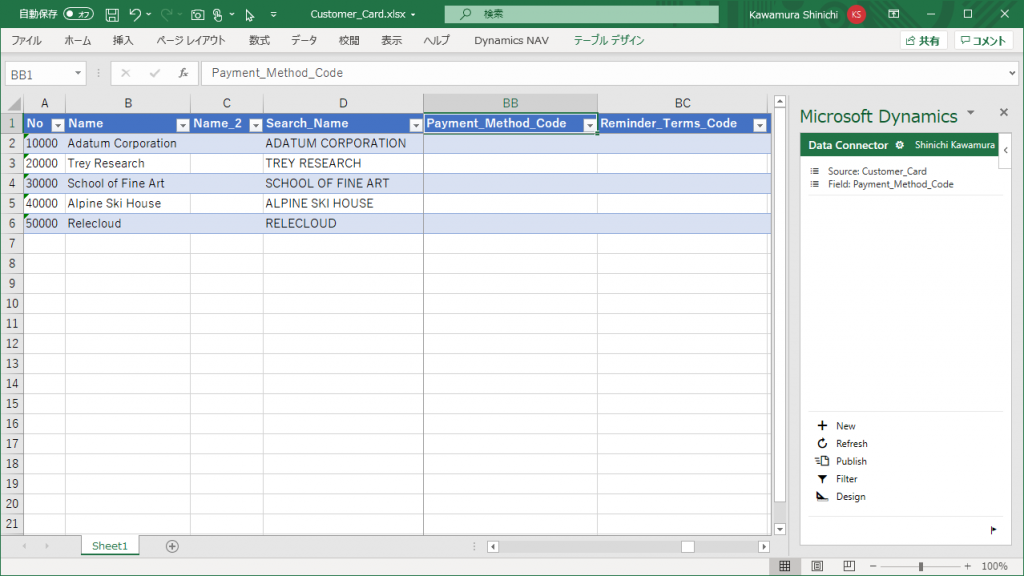Screen dimensions: 1024x576
Task: Click Refresh in the Dynamics pane
Action: [x=842, y=443]
